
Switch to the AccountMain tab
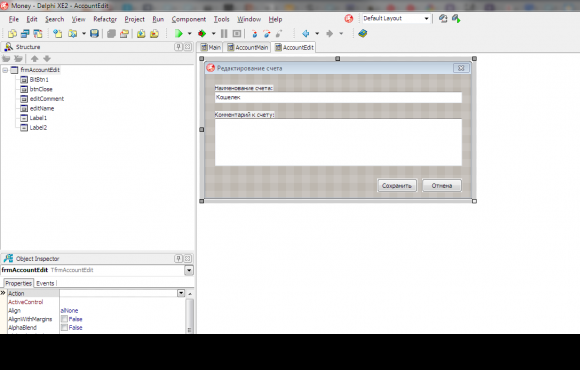247,47
